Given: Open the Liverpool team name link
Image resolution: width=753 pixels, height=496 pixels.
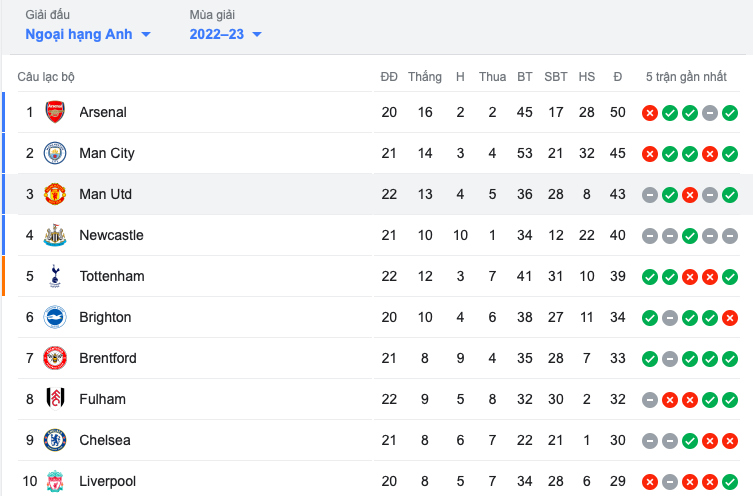Looking at the screenshot, I should tap(107, 481).
